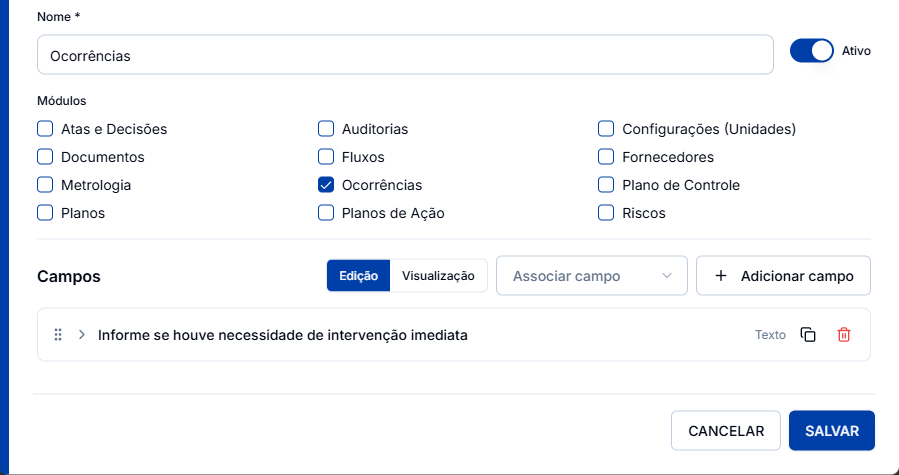This screenshot has width=899, height=475.
Task: Check the Atas e Decisões checkbox
Action: 45,129
